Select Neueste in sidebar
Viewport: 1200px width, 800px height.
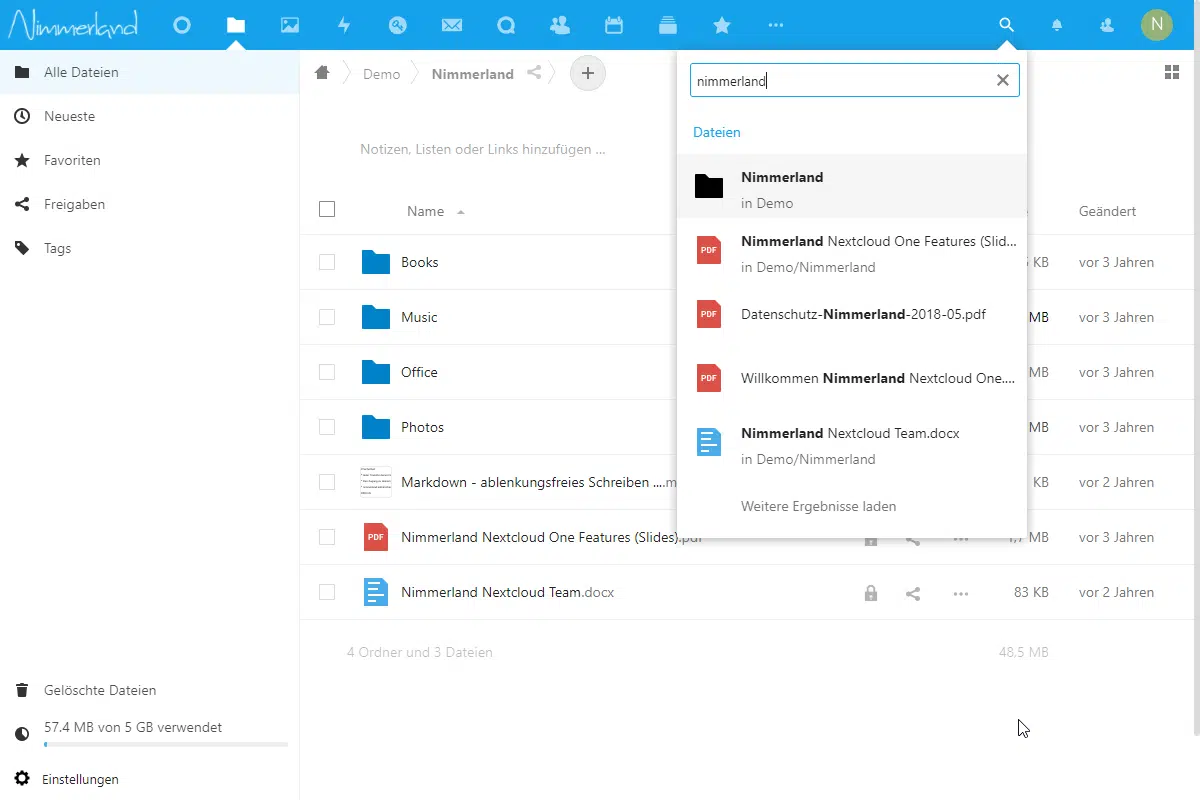[150, 116]
